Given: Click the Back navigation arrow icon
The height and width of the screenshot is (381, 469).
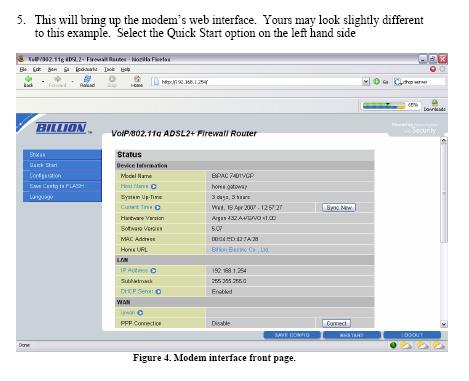Looking at the screenshot, I should point(28,79).
